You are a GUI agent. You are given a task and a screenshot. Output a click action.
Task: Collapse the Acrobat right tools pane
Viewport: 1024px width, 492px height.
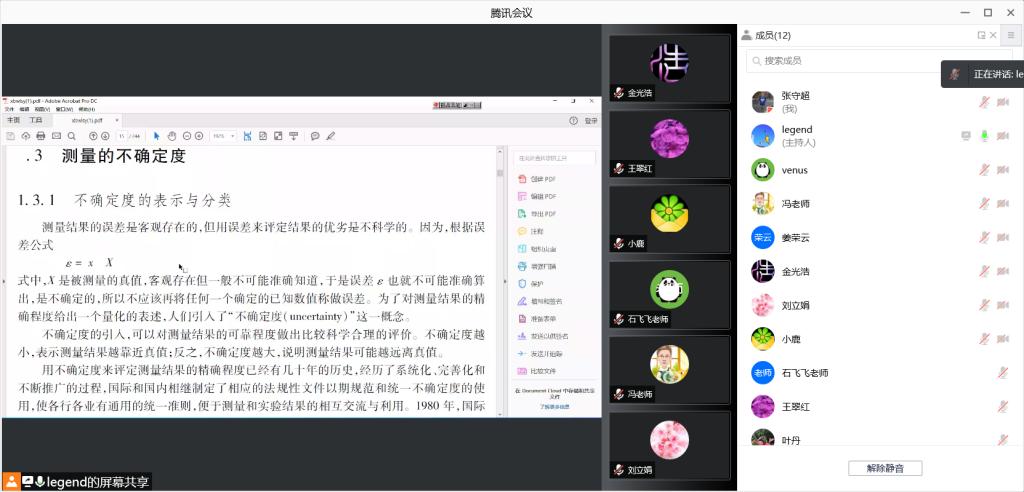[503, 281]
